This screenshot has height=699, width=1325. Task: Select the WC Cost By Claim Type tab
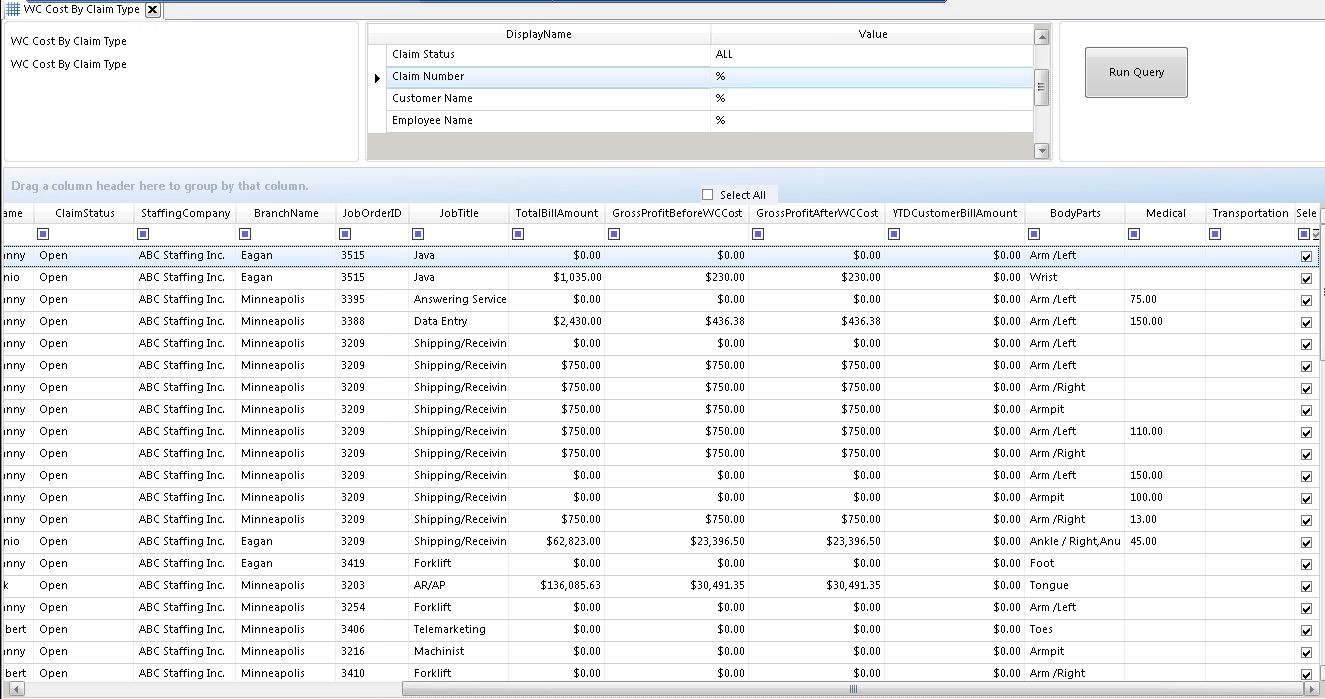coord(82,9)
